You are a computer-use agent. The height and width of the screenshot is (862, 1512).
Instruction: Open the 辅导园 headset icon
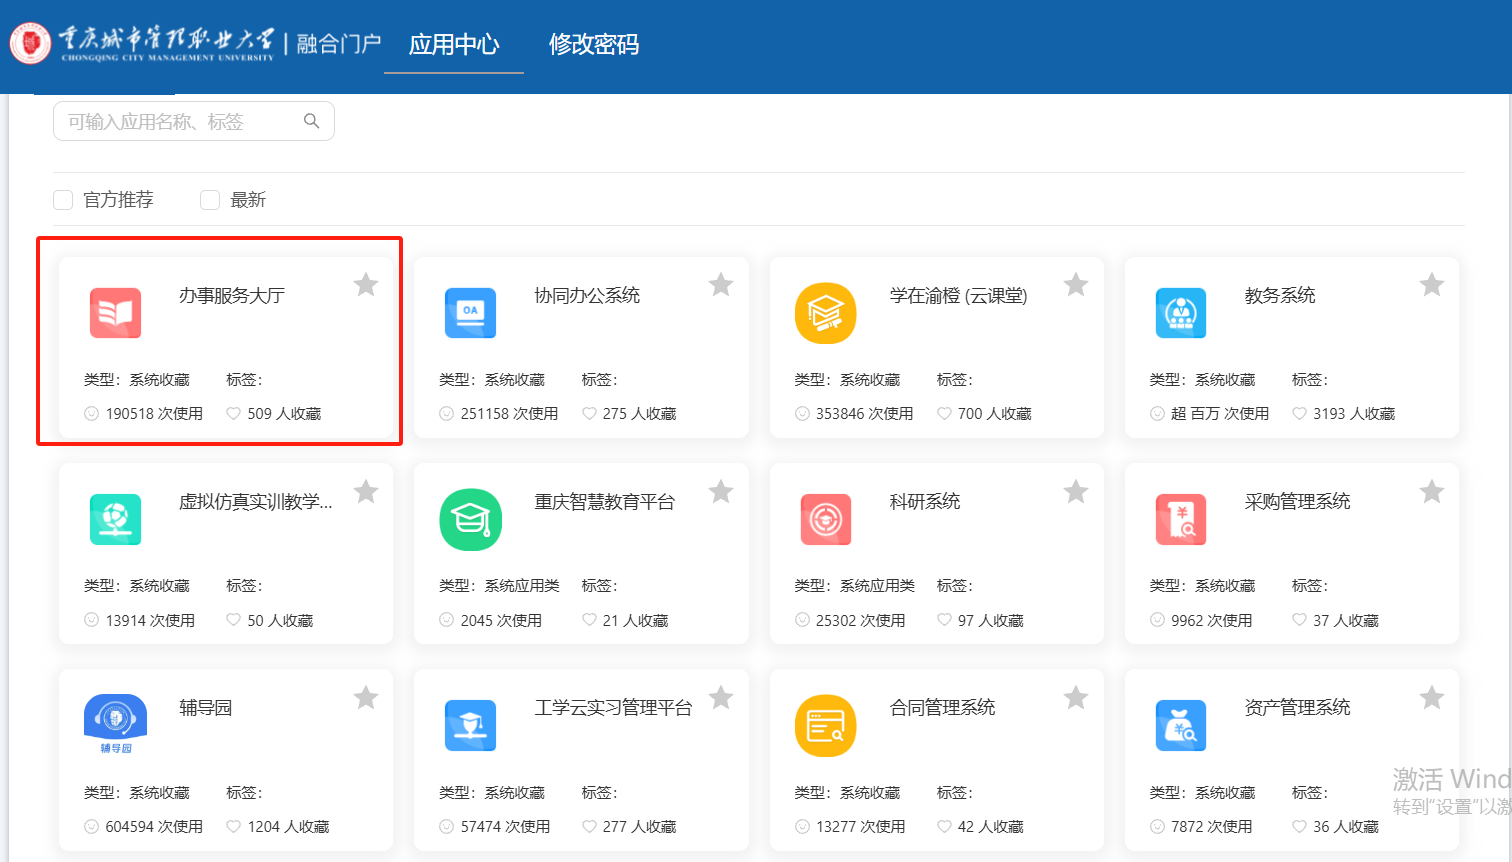pyautogui.click(x=115, y=722)
